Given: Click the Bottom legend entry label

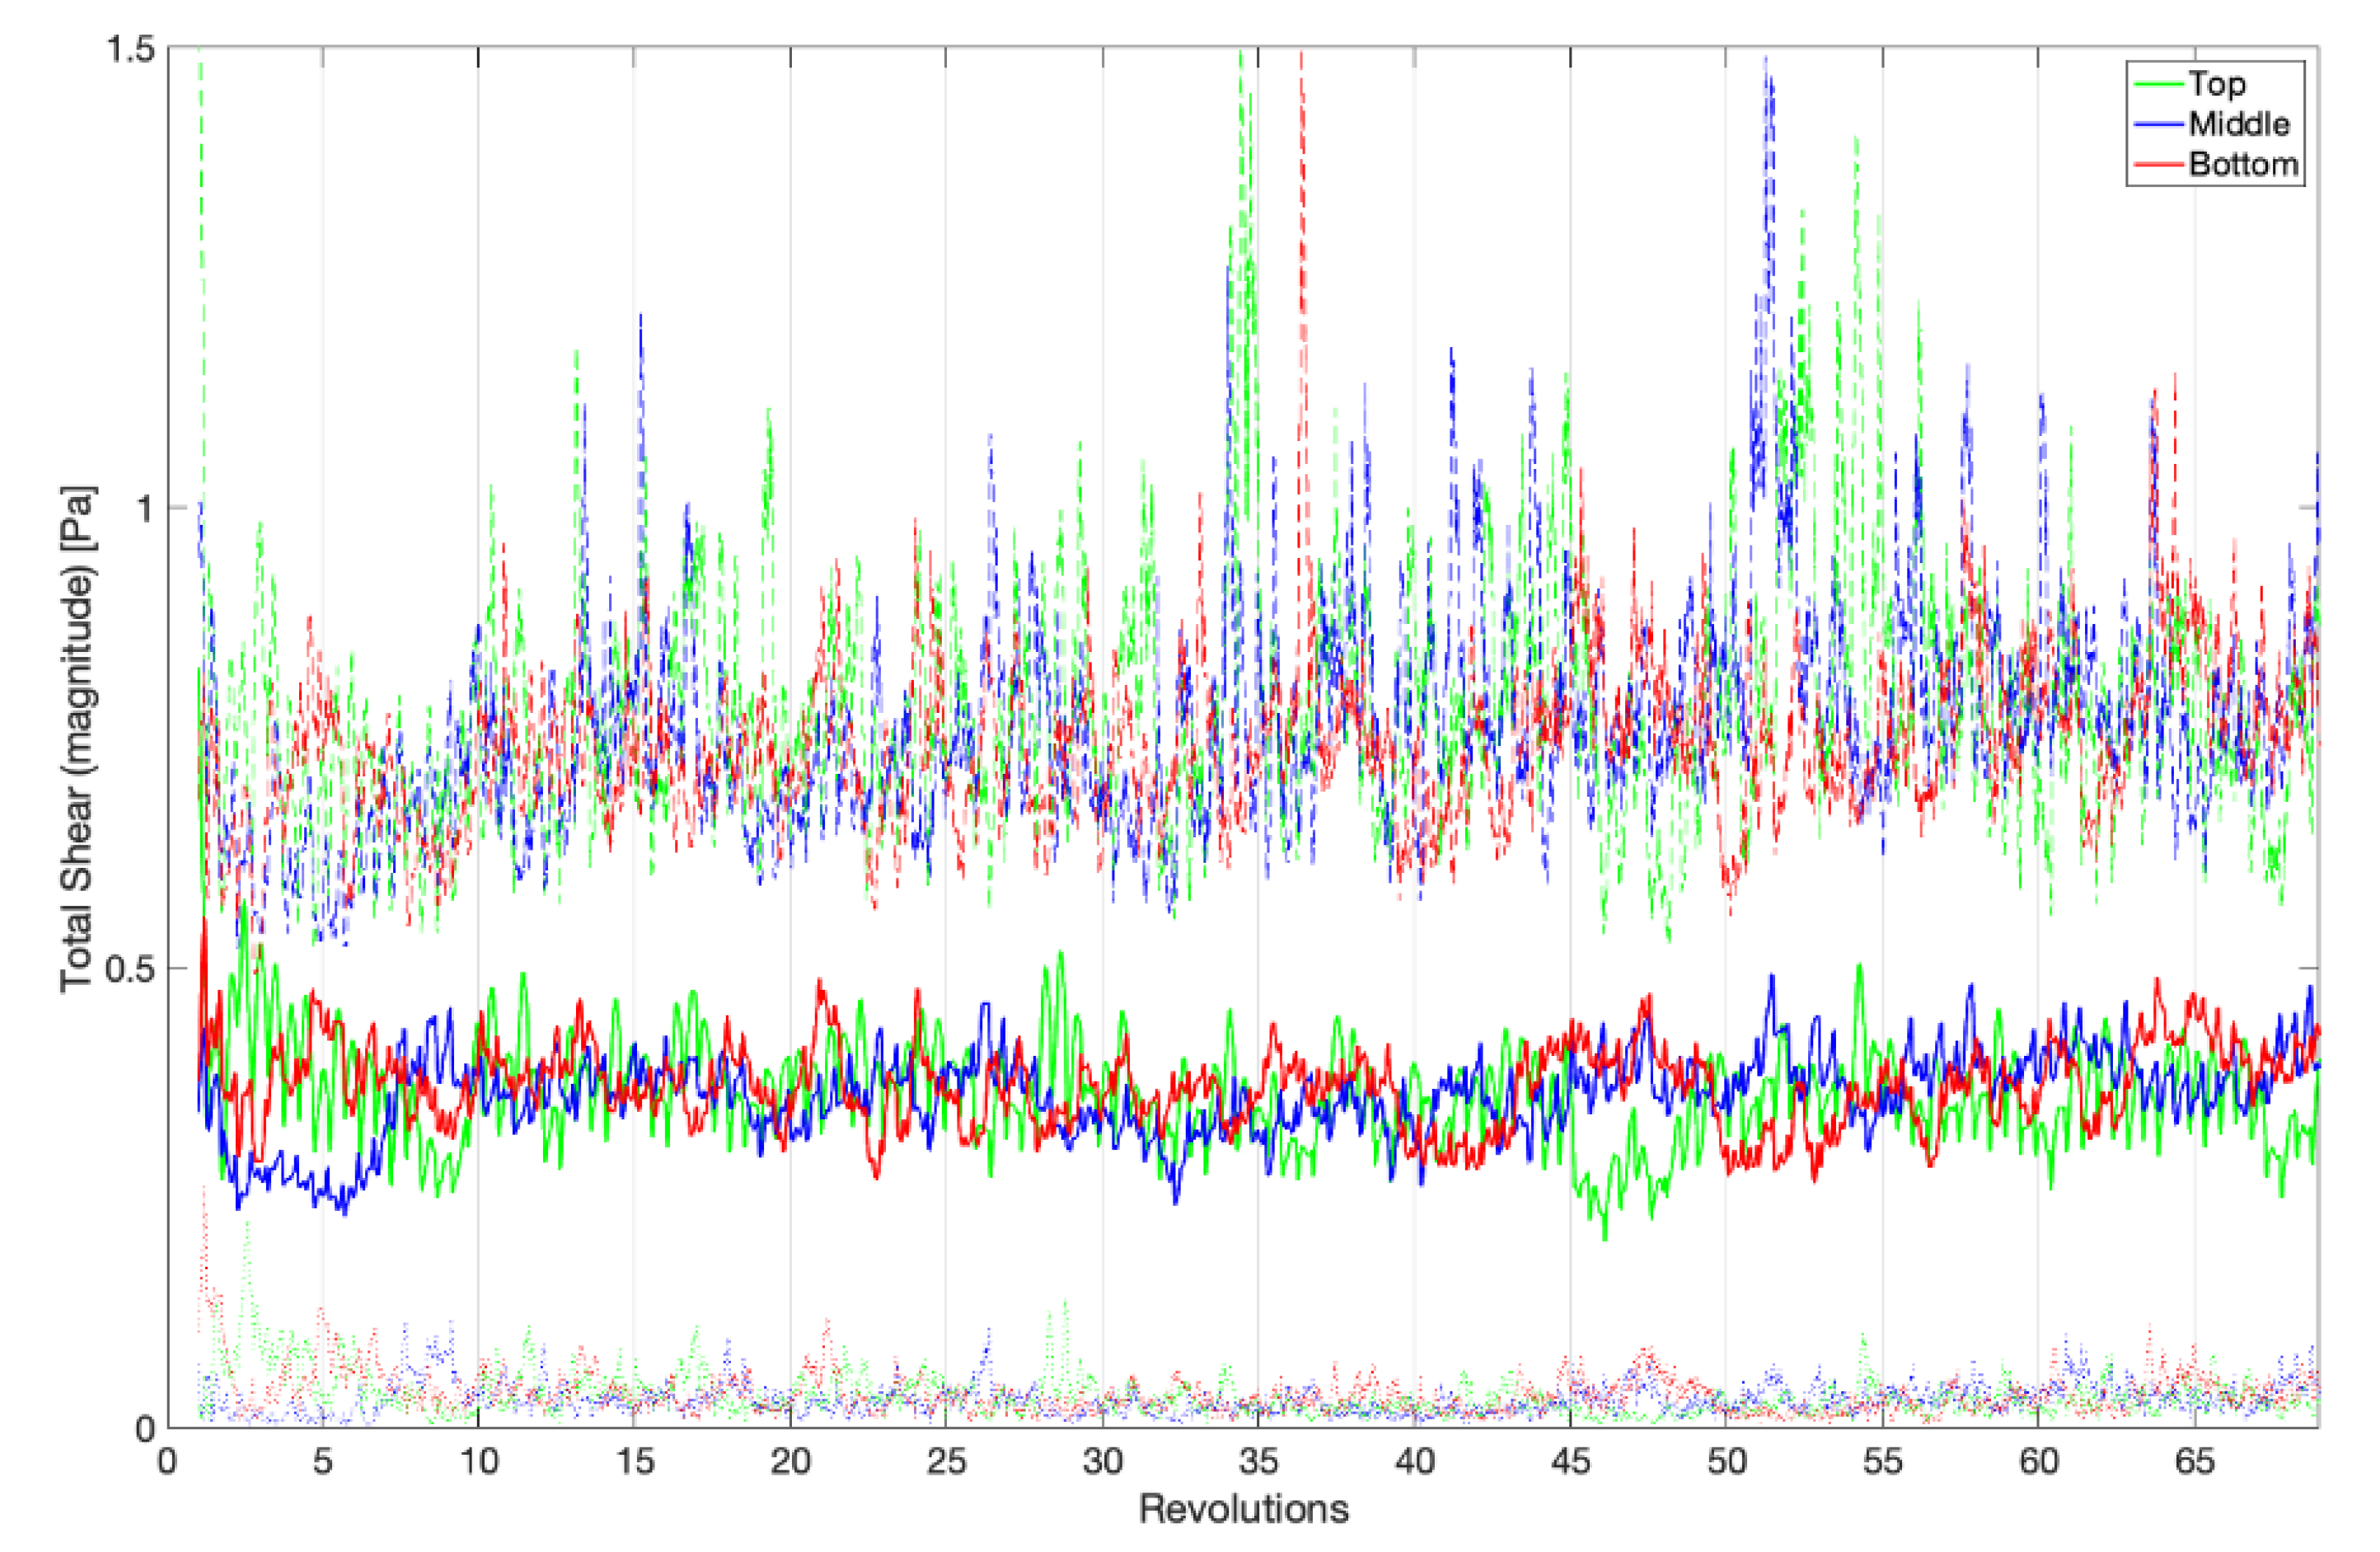Looking at the screenshot, I should tap(2243, 164).
